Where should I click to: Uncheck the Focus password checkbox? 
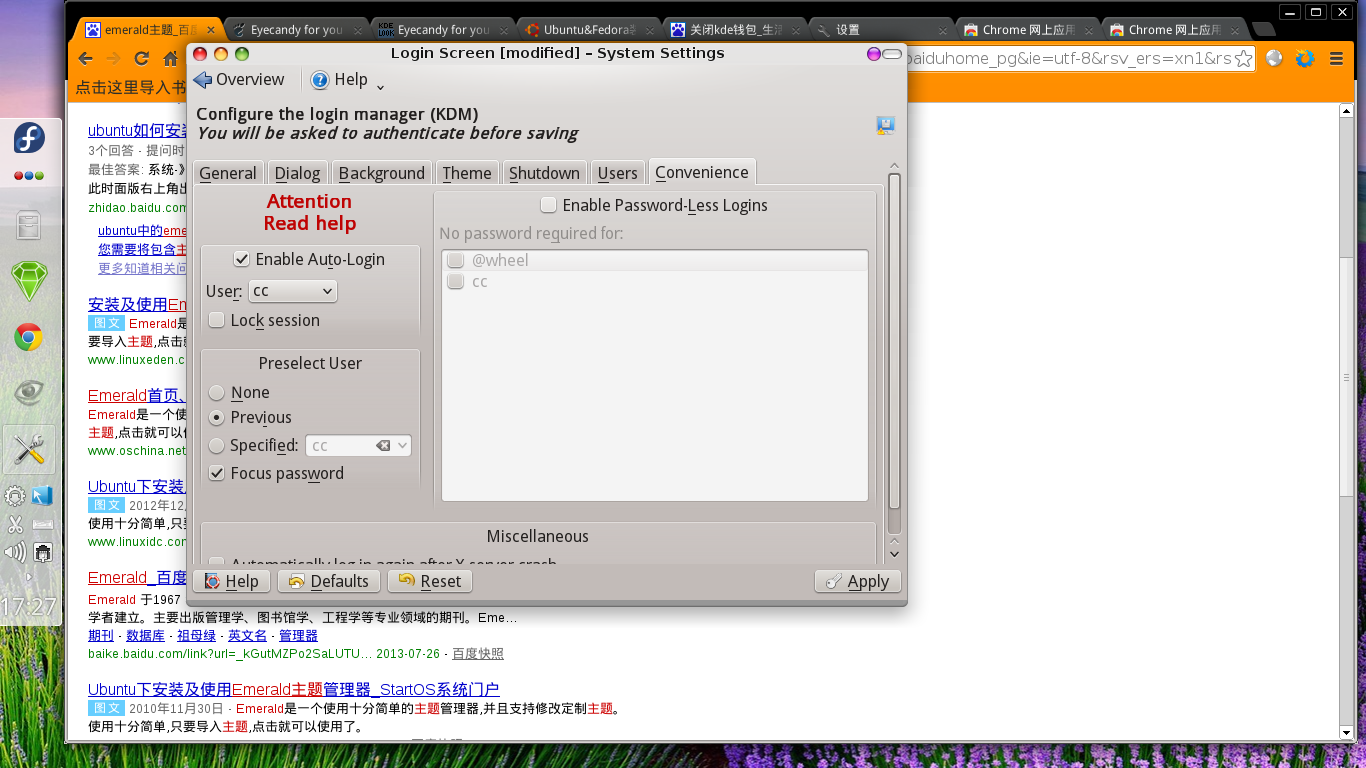coord(216,473)
